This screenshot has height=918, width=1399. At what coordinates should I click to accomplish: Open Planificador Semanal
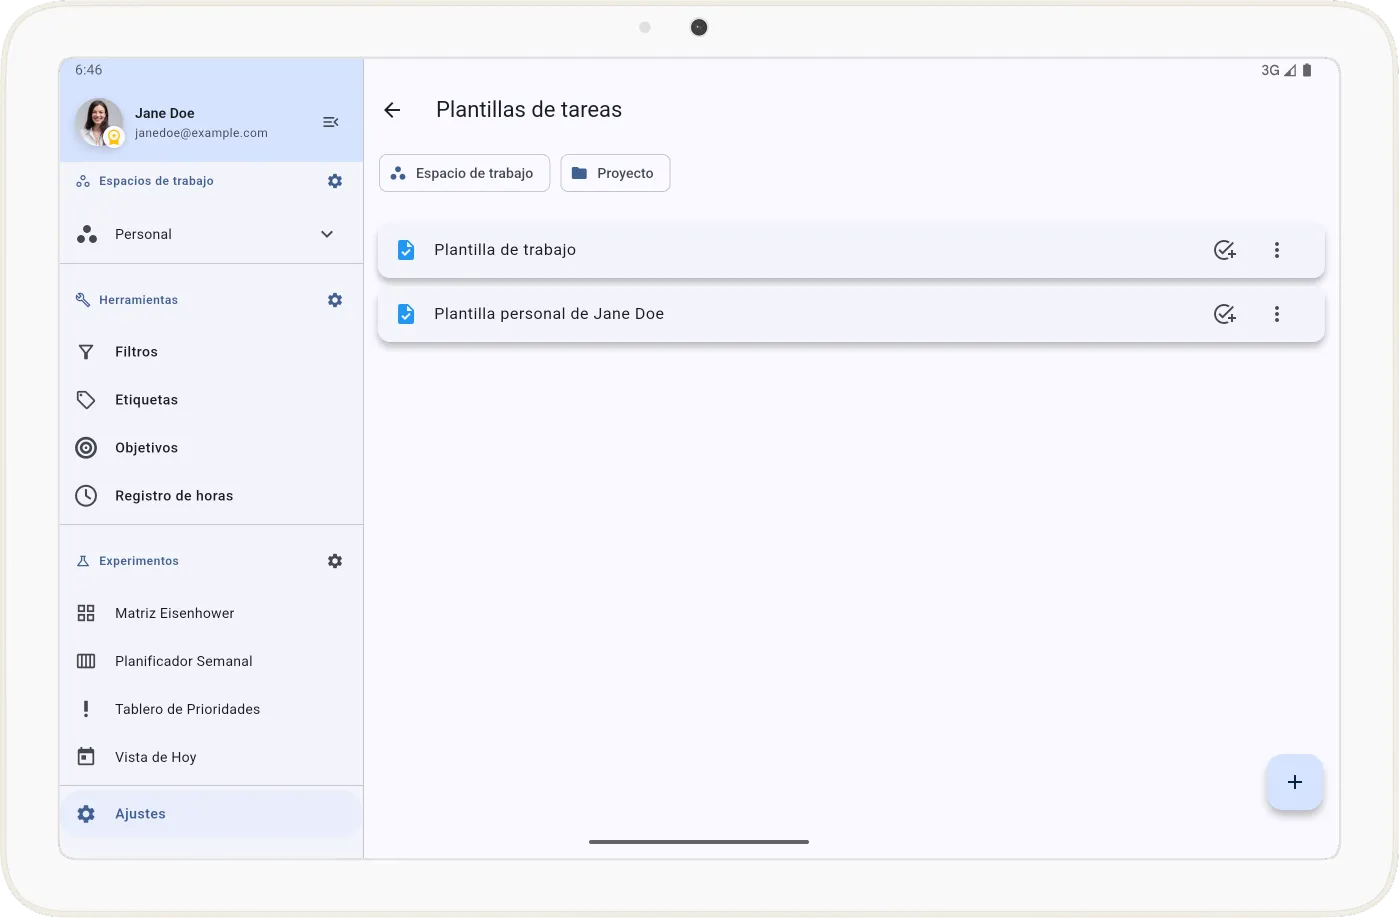(x=211, y=661)
